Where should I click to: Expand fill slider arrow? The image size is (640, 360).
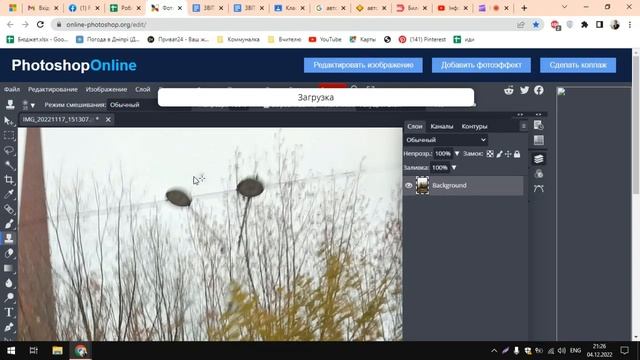pyautogui.click(x=453, y=167)
